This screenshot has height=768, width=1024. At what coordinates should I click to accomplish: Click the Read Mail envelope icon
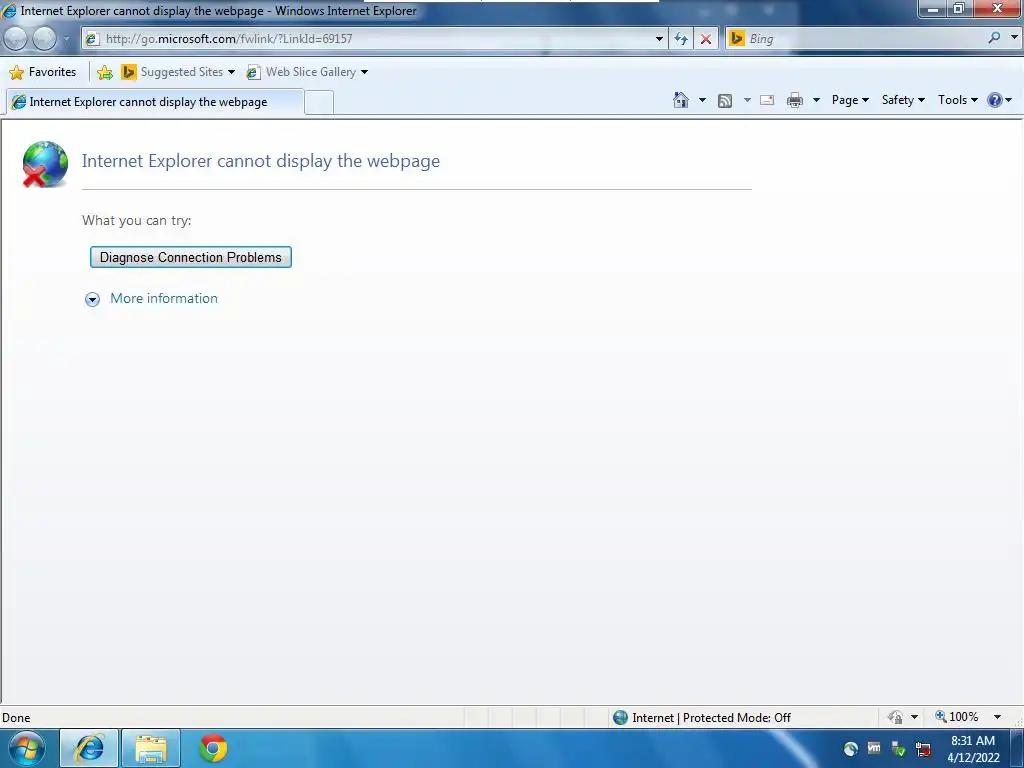767,100
